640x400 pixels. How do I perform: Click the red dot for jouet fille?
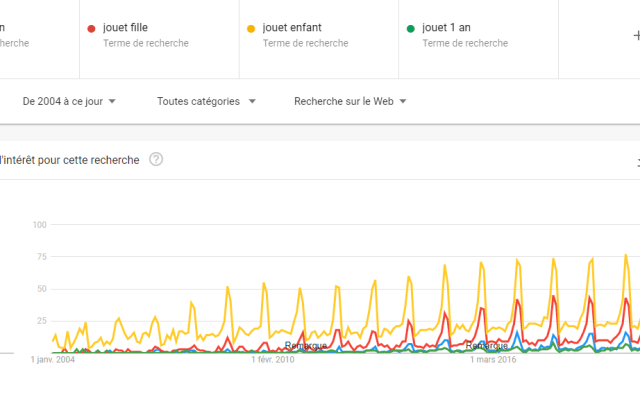pyautogui.click(x=92, y=29)
